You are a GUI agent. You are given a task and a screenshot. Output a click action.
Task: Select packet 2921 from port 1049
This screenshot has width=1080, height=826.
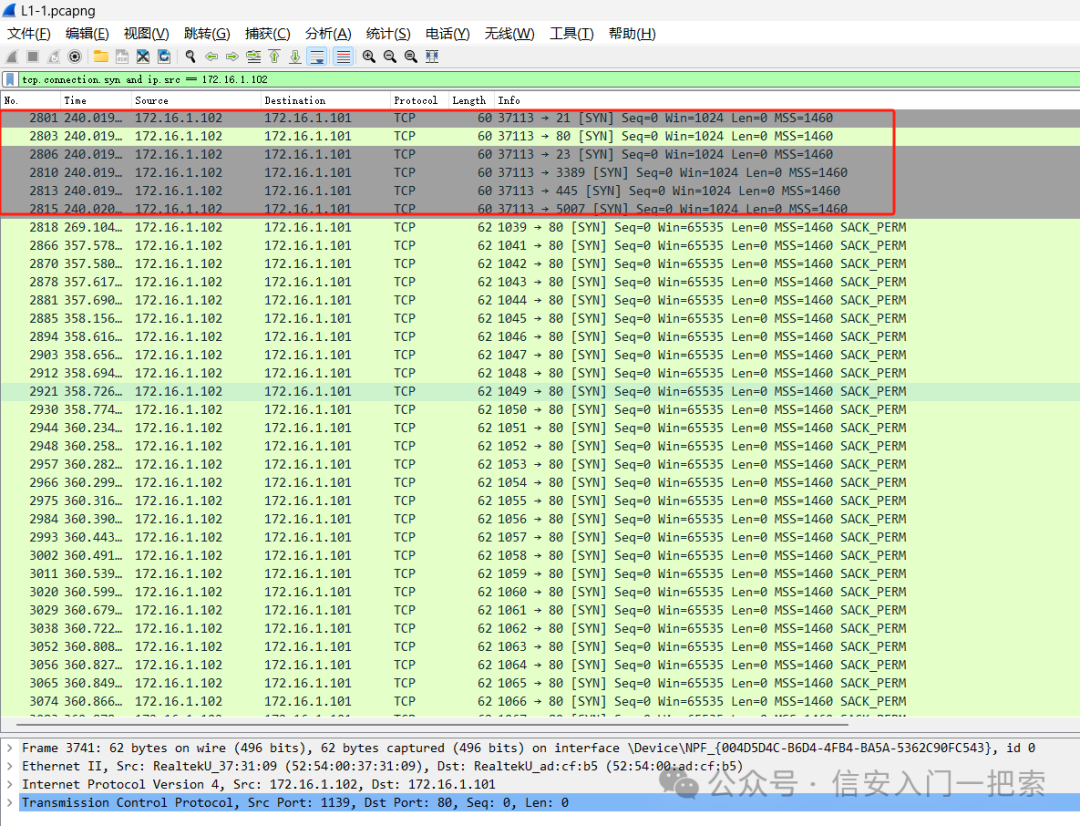[540, 391]
